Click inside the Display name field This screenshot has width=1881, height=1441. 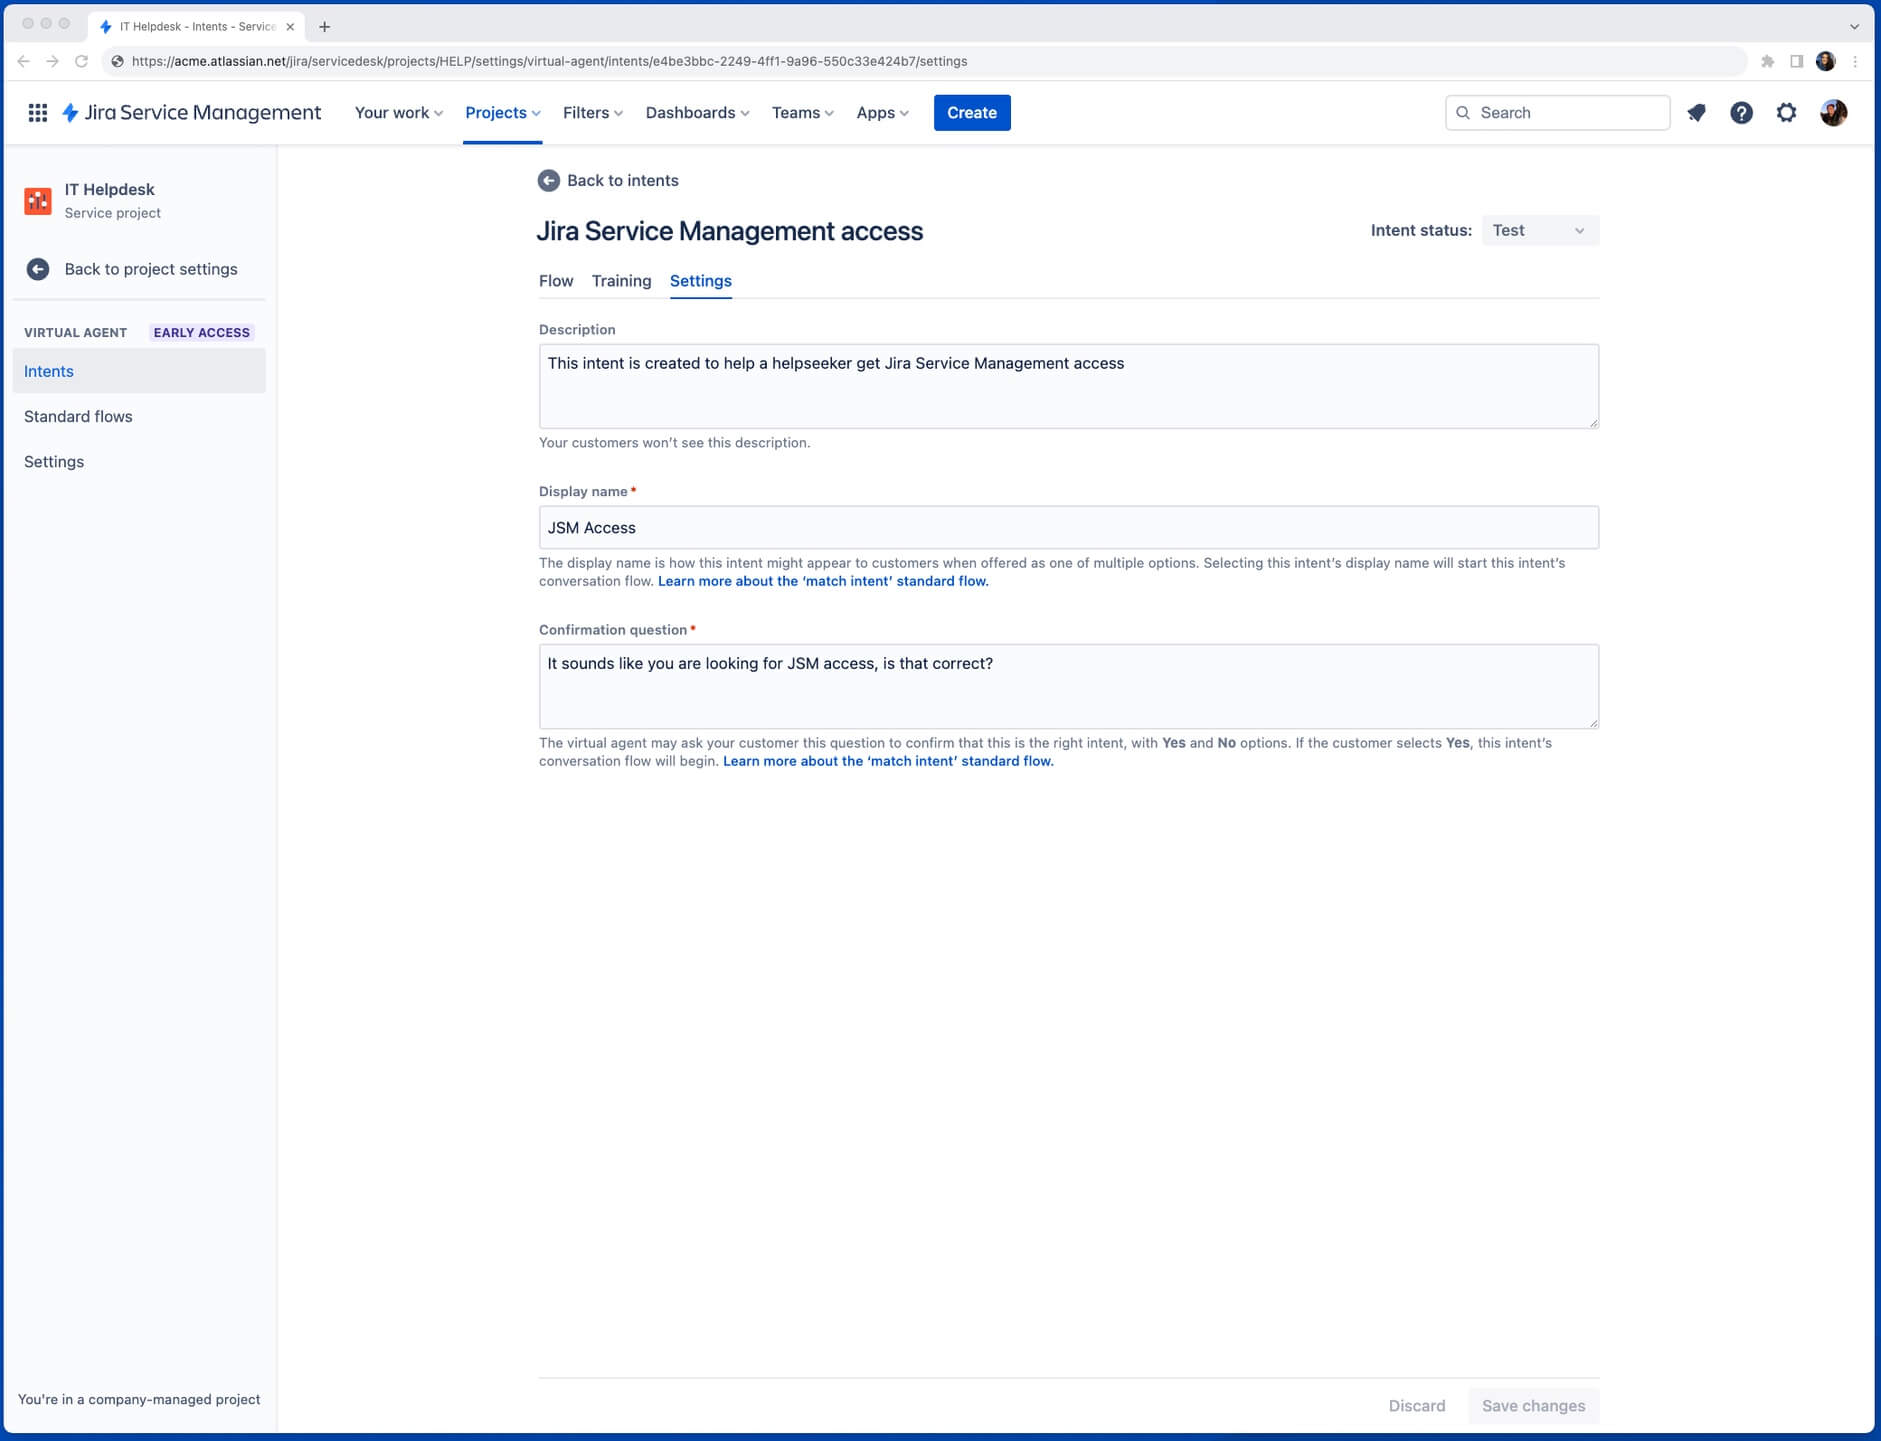(1068, 527)
